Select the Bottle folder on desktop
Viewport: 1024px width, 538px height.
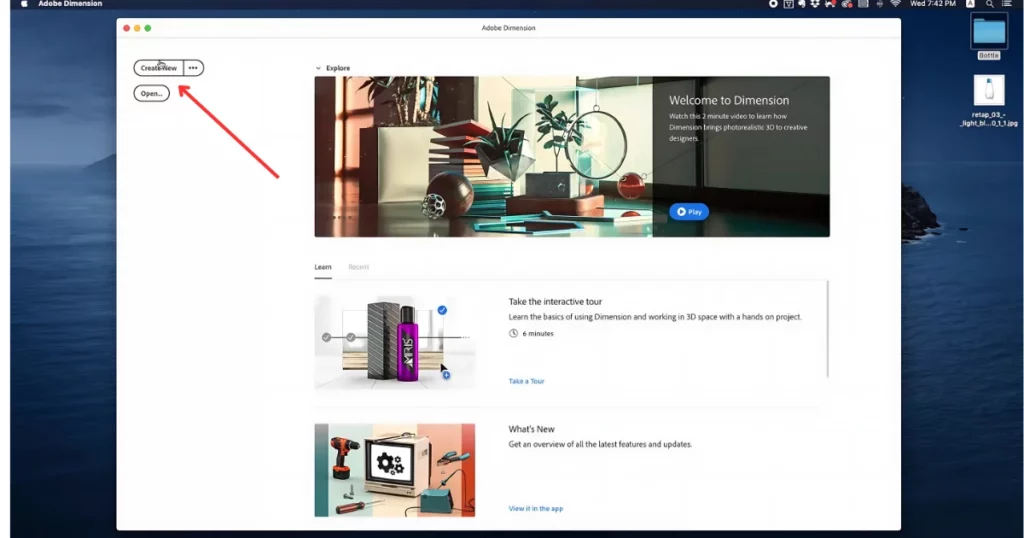[989, 36]
